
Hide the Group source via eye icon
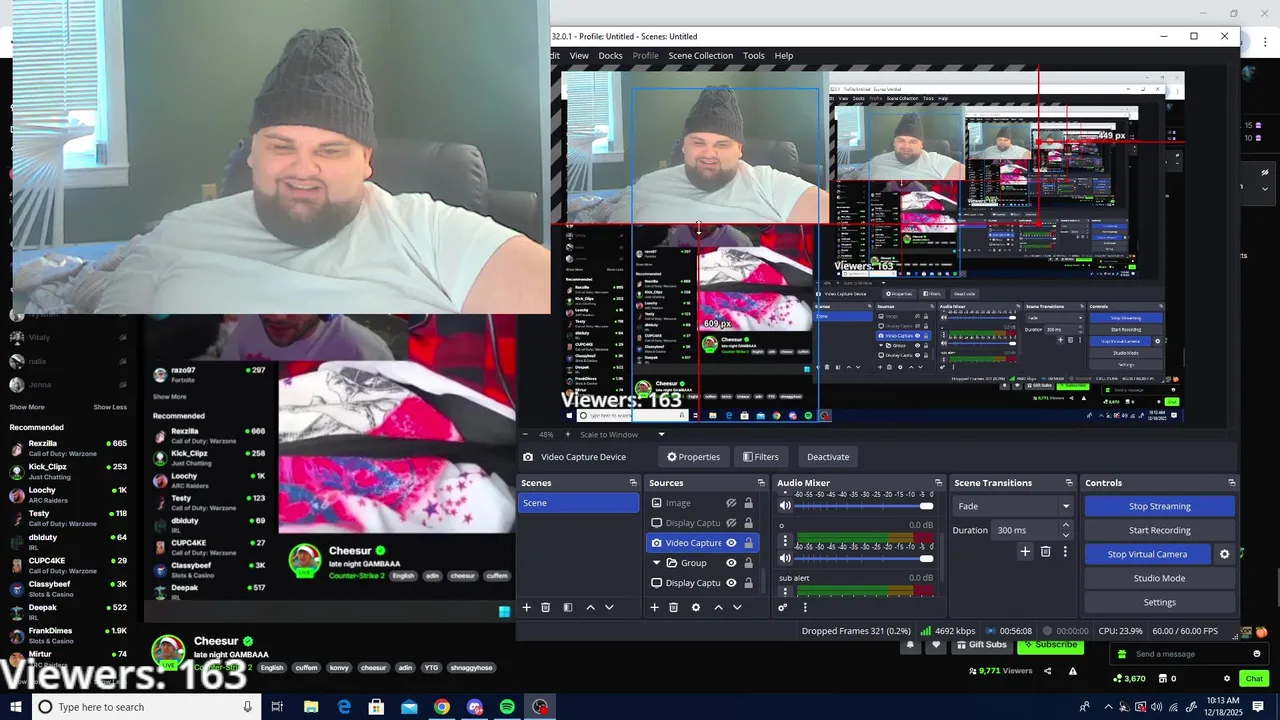click(x=731, y=563)
